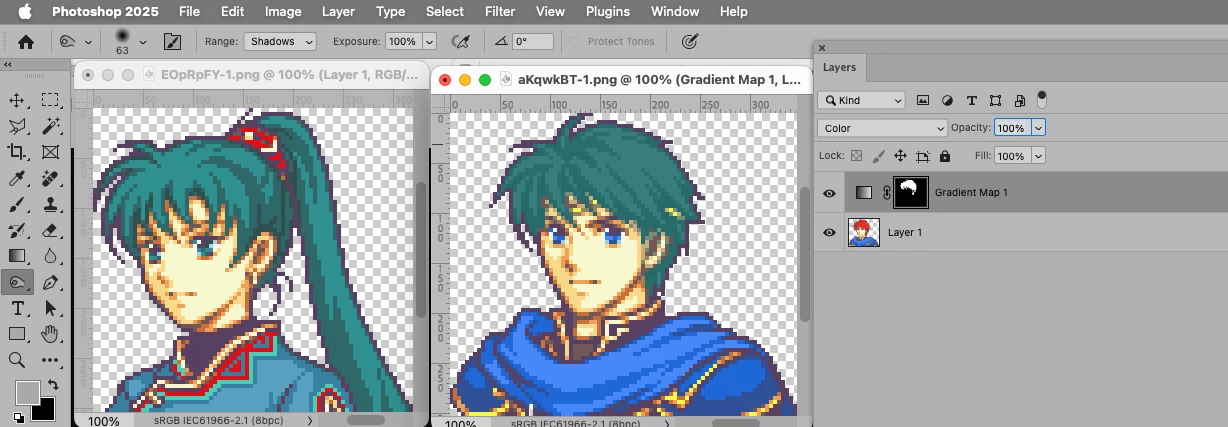This screenshot has height=427, width=1228.
Task: Enable the Protect Tones checkbox
Action: click(575, 42)
